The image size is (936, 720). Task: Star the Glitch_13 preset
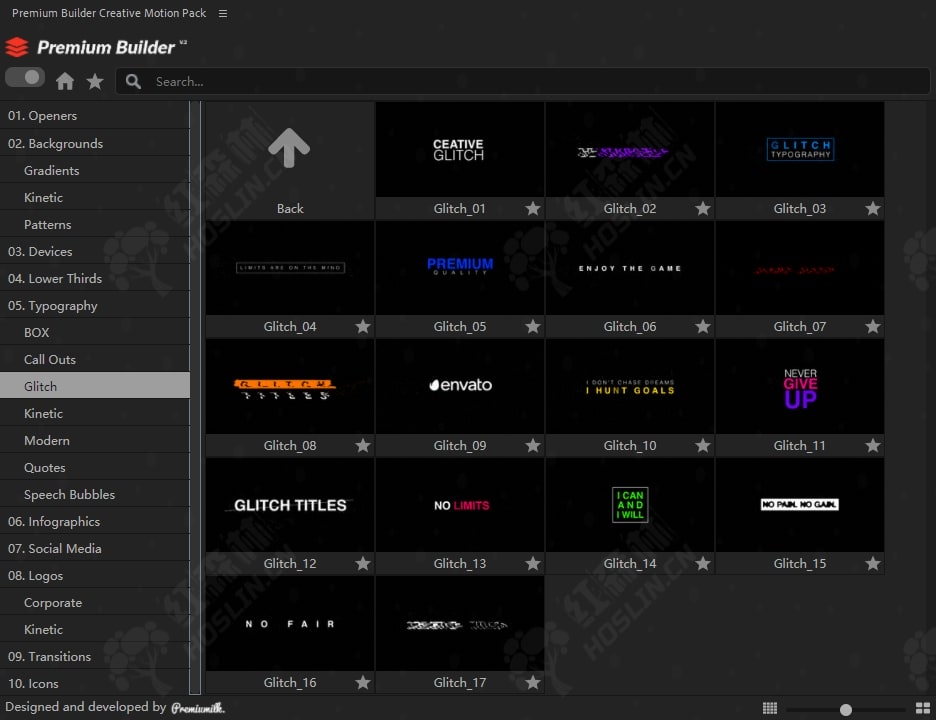point(533,564)
